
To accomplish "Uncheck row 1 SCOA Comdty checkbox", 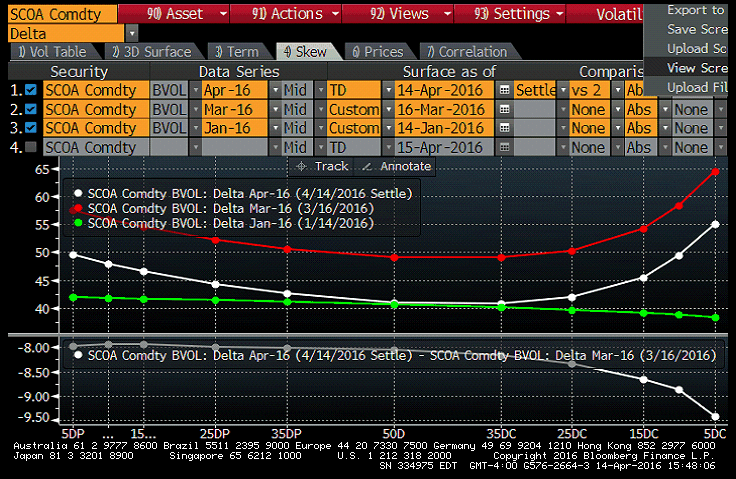I will (x=30, y=90).
